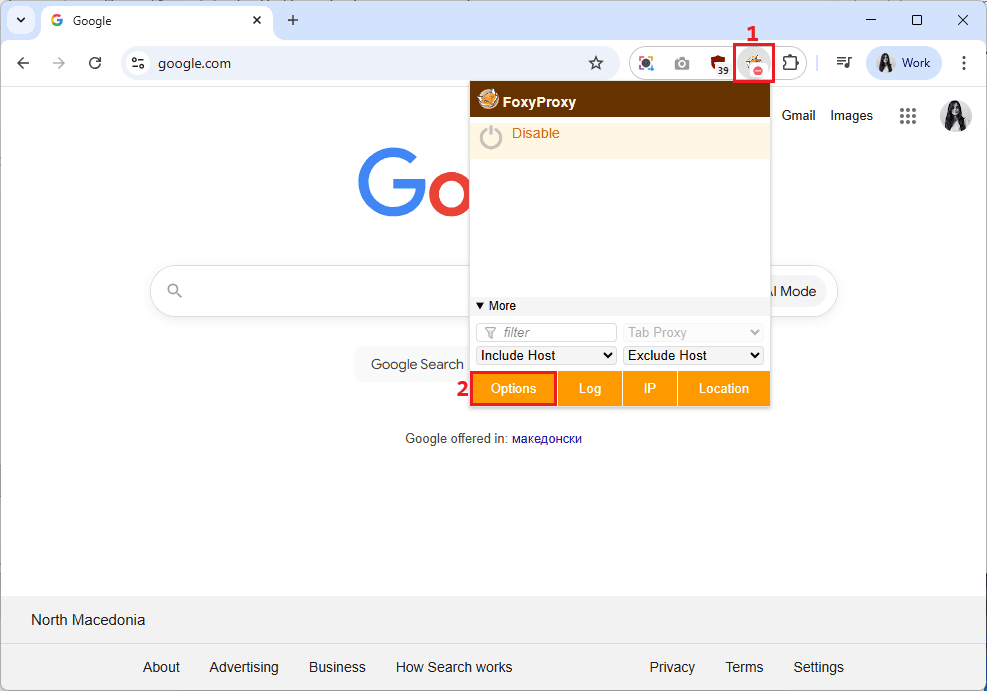Click the Gmail link
Screen dimensions: 987x691
pyautogui.click(x=798, y=116)
